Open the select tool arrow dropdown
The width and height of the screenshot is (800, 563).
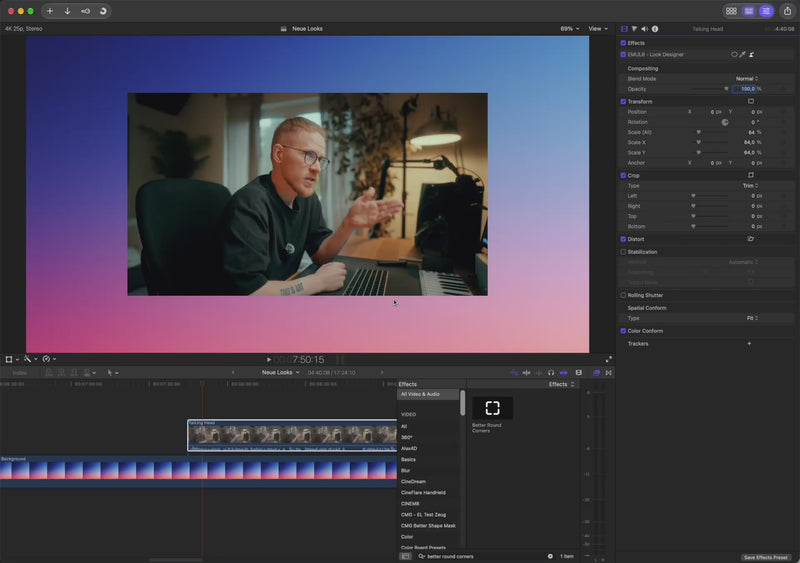[112, 373]
